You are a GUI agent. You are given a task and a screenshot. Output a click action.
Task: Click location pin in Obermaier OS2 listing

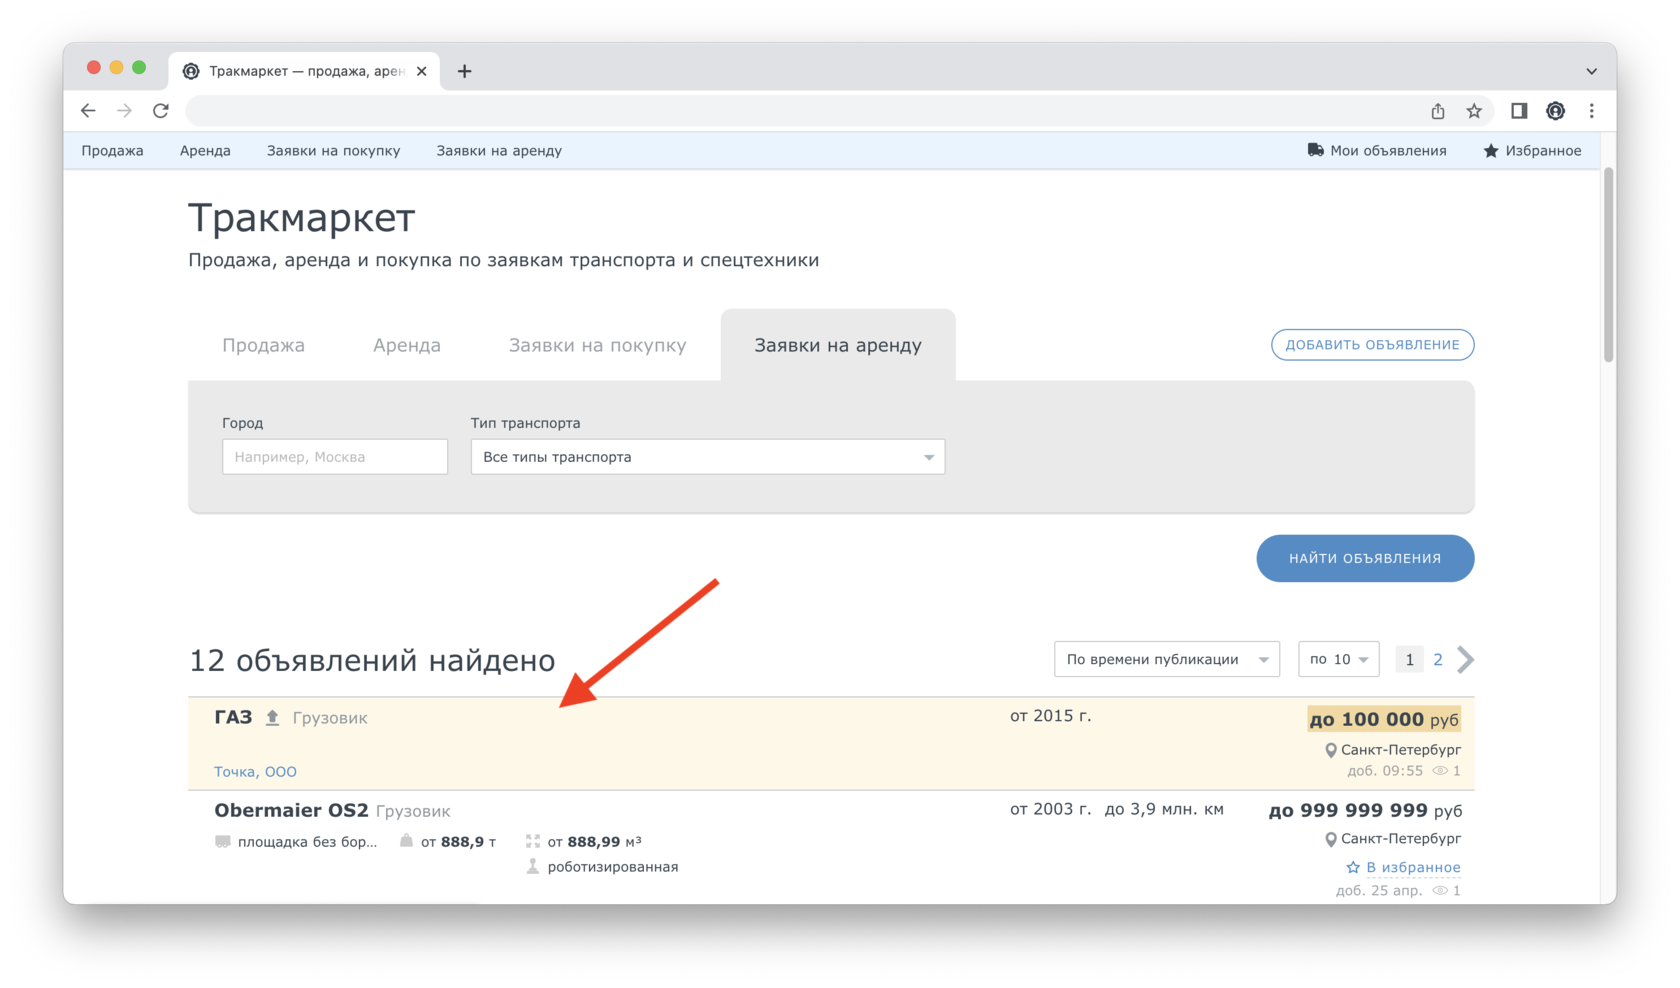click(x=1330, y=839)
